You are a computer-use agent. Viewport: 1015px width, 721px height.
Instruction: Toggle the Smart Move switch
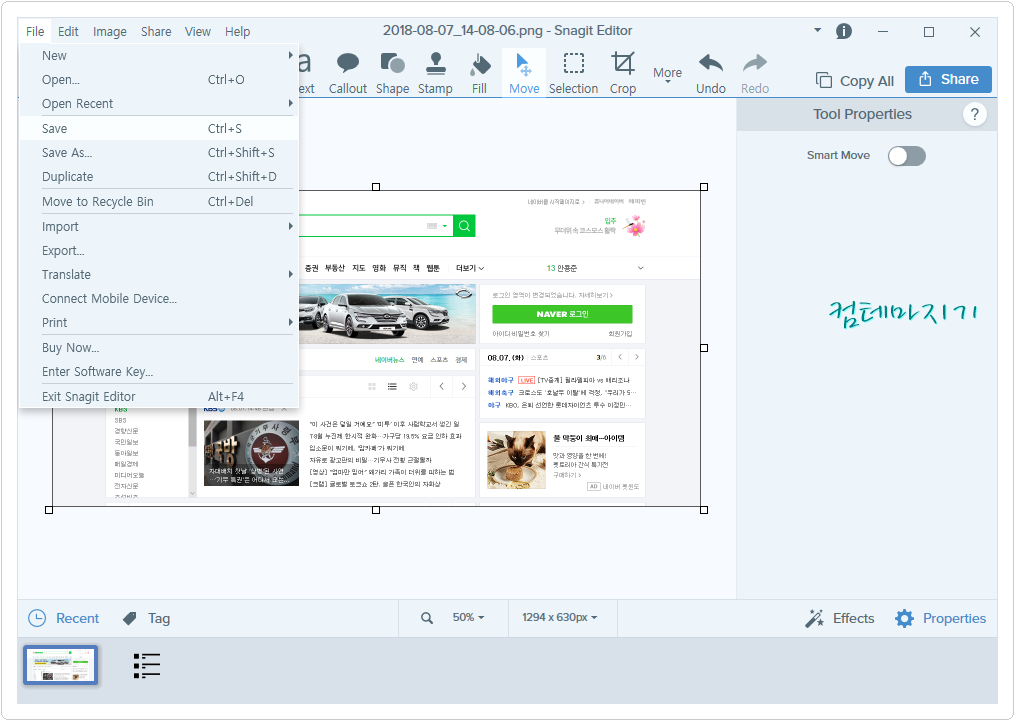click(906, 155)
